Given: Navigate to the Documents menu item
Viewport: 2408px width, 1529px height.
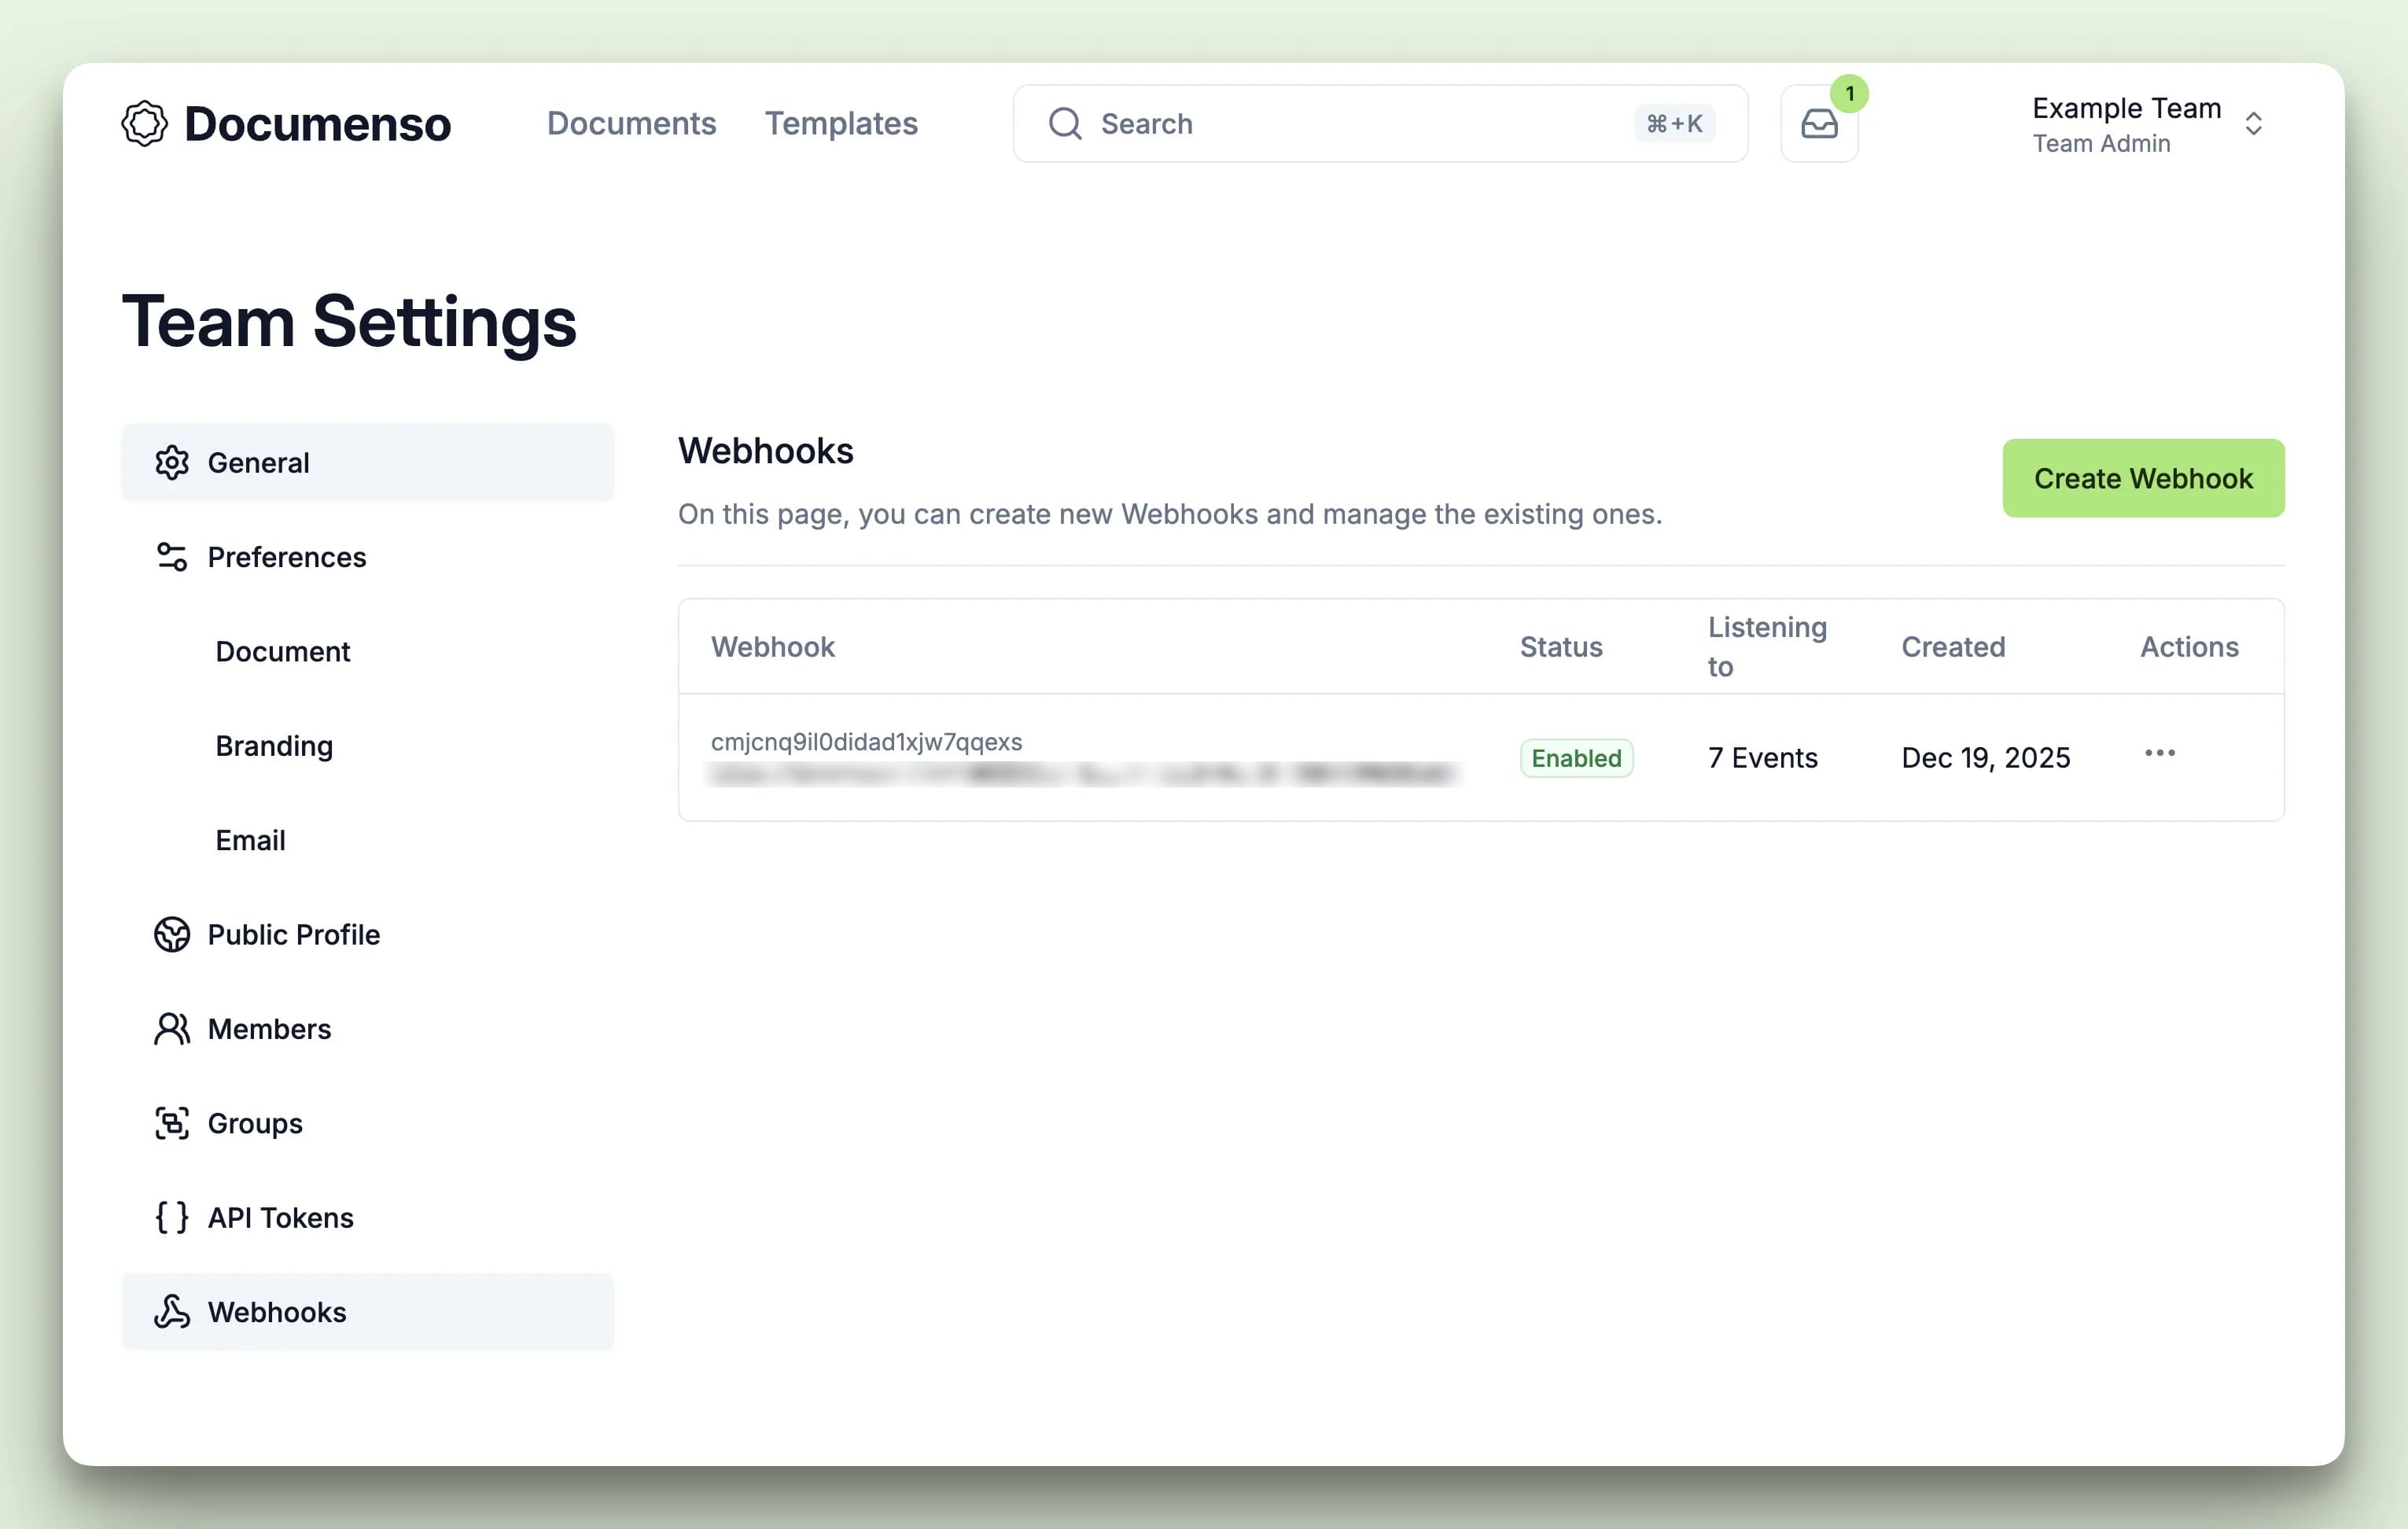Looking at the screenshot, I should click(631, 123).
